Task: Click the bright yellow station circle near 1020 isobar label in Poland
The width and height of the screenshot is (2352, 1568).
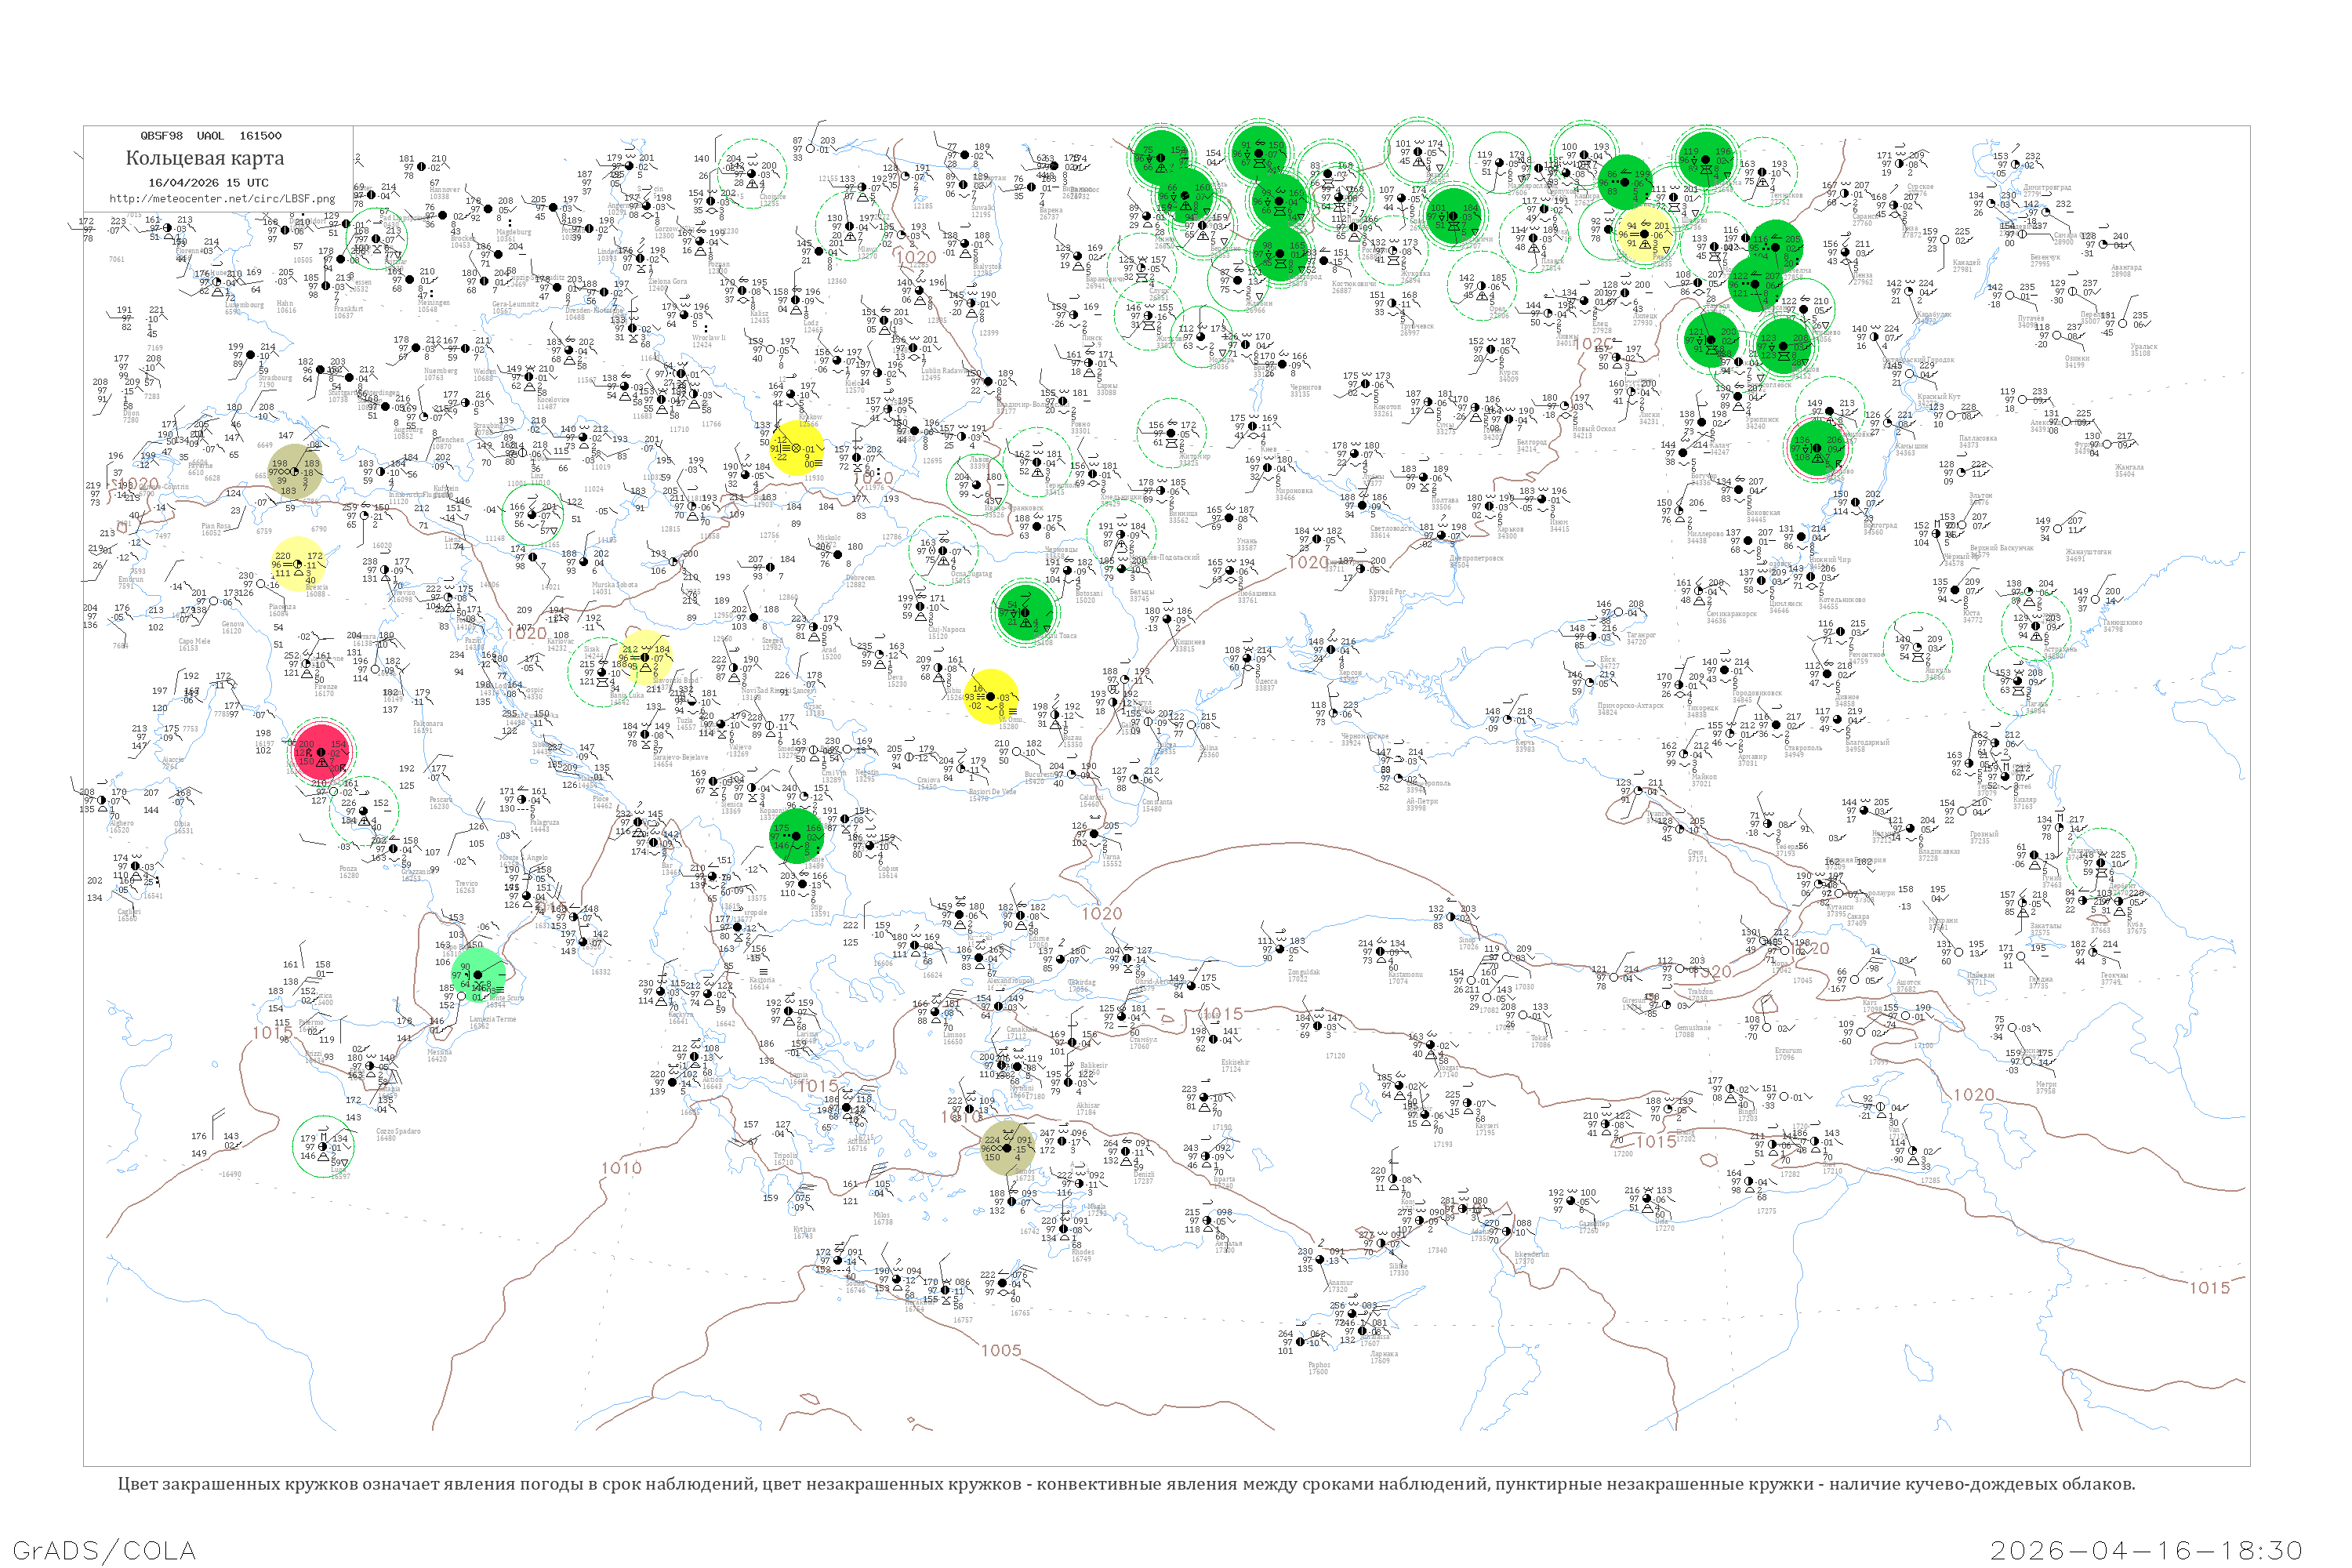Action: click(x=798, y=447)
